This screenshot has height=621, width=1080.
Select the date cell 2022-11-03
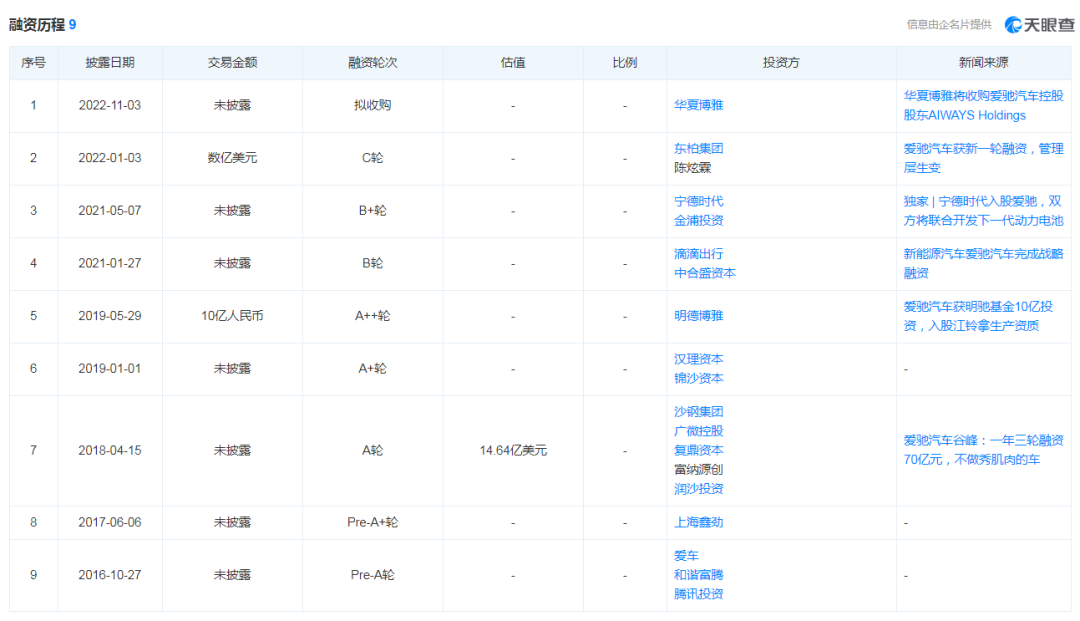coord(110,105)
